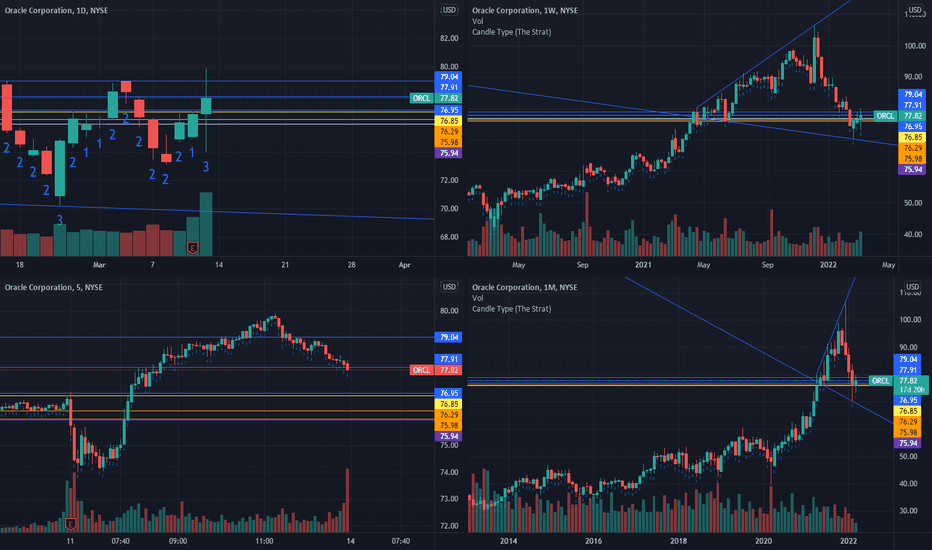The width and height of the screenshot is (932, 550).
Task: Click the red ORCL ticker label on the 5-minute chart
Action: coord(421,370)
